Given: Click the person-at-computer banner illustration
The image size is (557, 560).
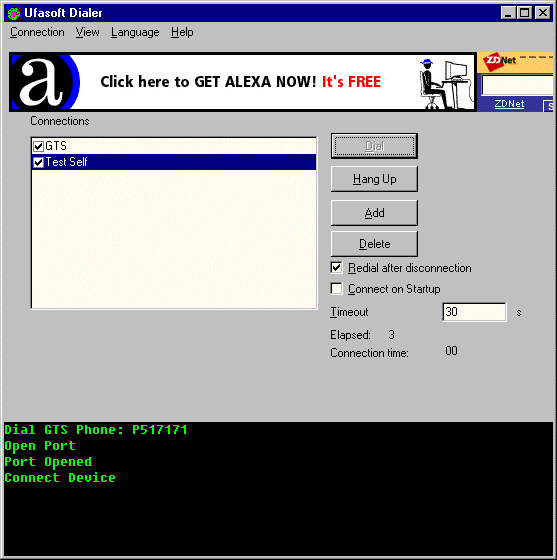Looking at the screenshot, I should tap(443, 84).
